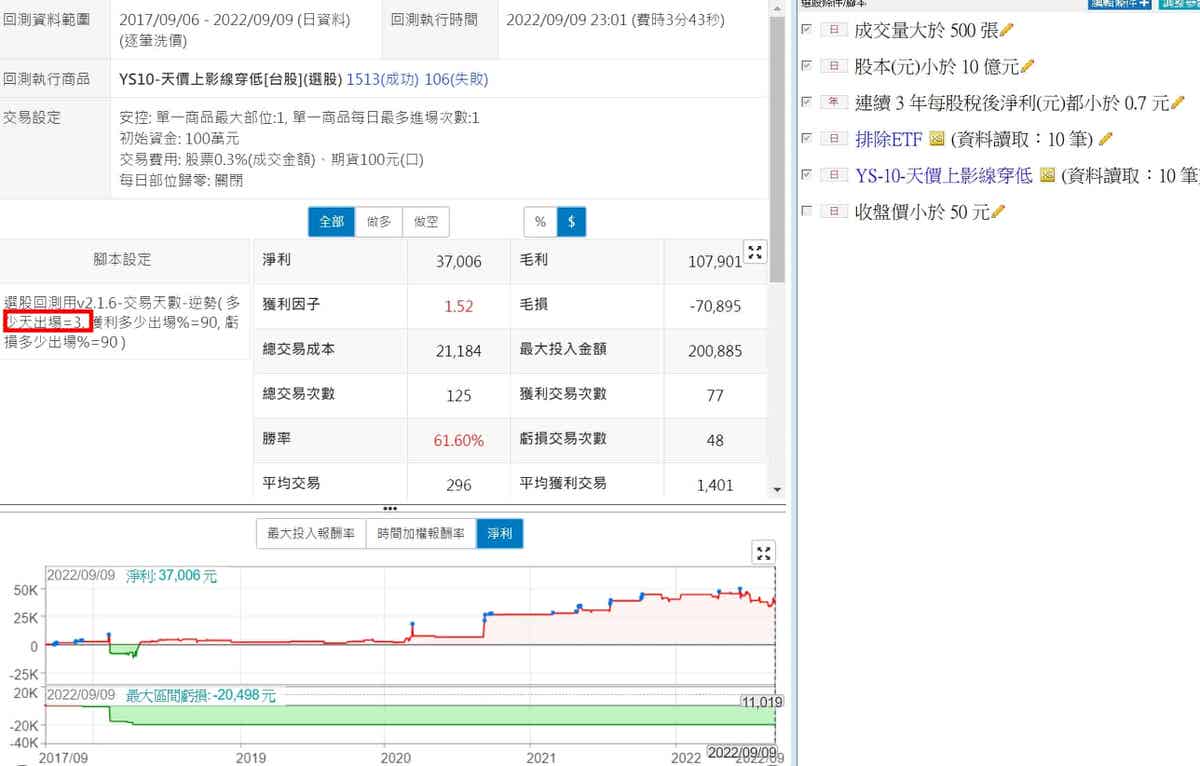
Task: Open frequency selector on 連續 3 年每股稅後淨利 row
Action: [x=833, y=103]
